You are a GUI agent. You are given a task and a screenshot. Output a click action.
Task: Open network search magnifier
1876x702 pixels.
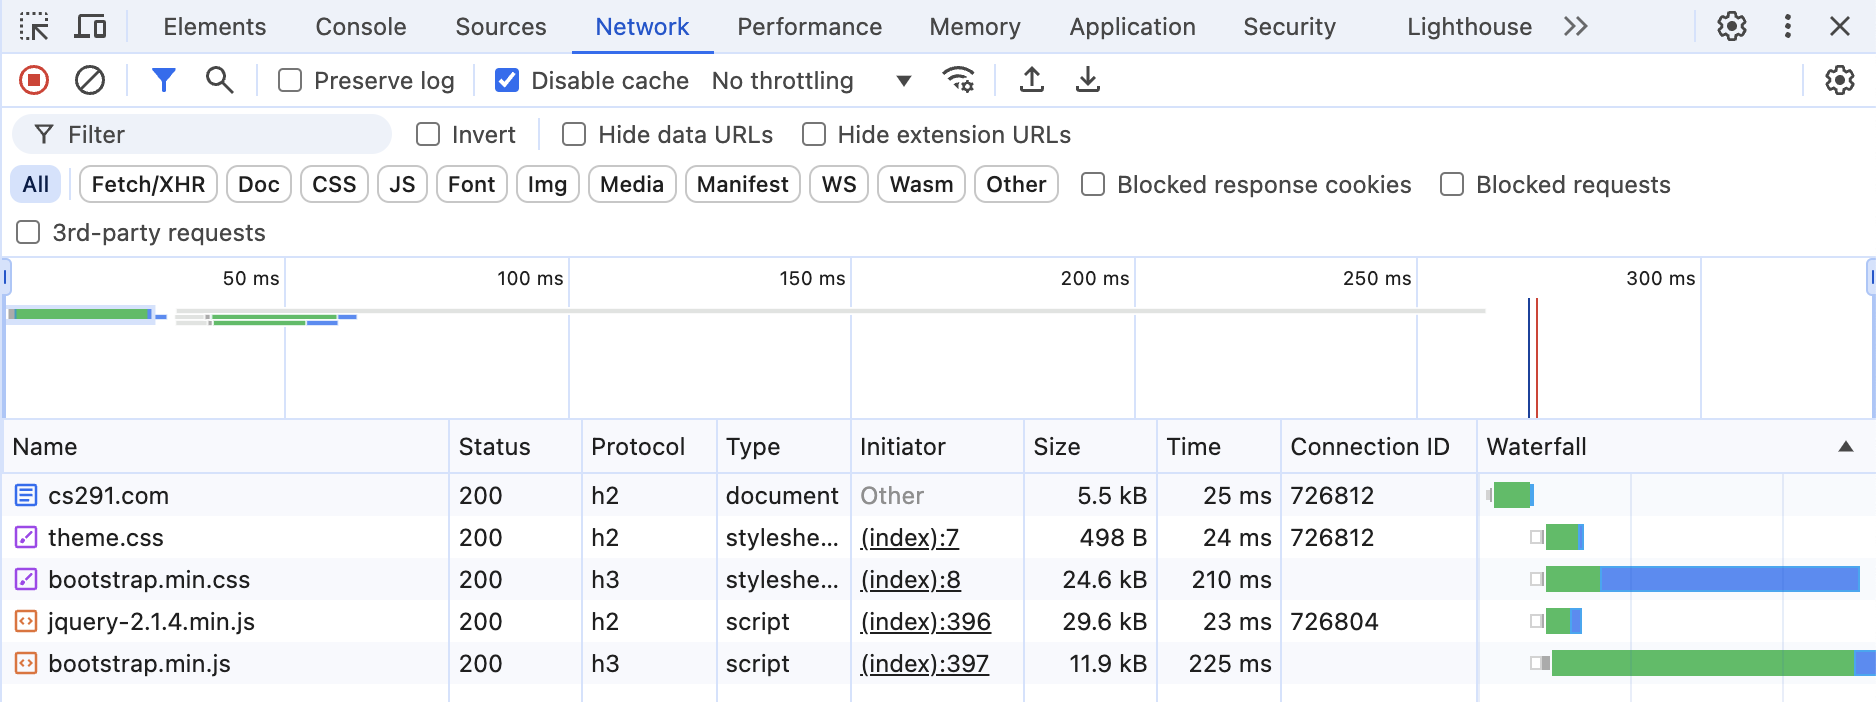coord(219,80)
